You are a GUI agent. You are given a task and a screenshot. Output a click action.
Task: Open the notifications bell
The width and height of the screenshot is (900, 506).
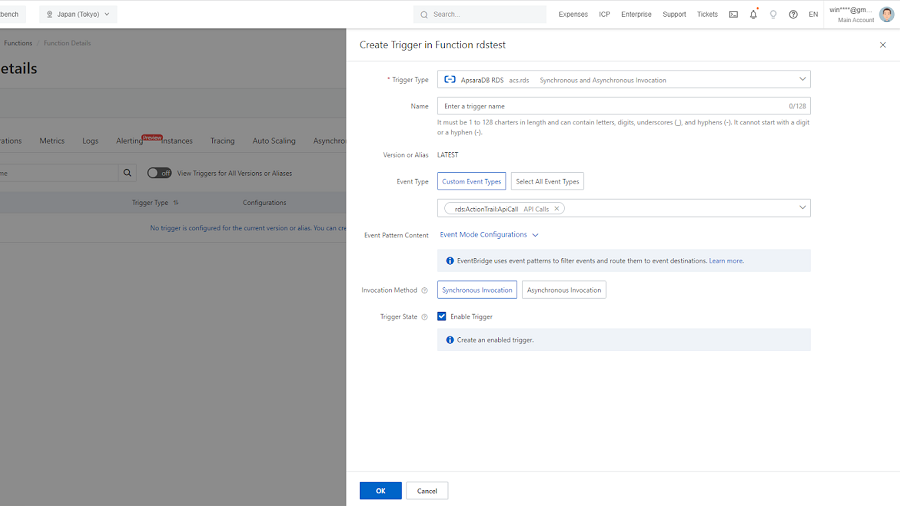pyautogui.click(x=753, y=14)
